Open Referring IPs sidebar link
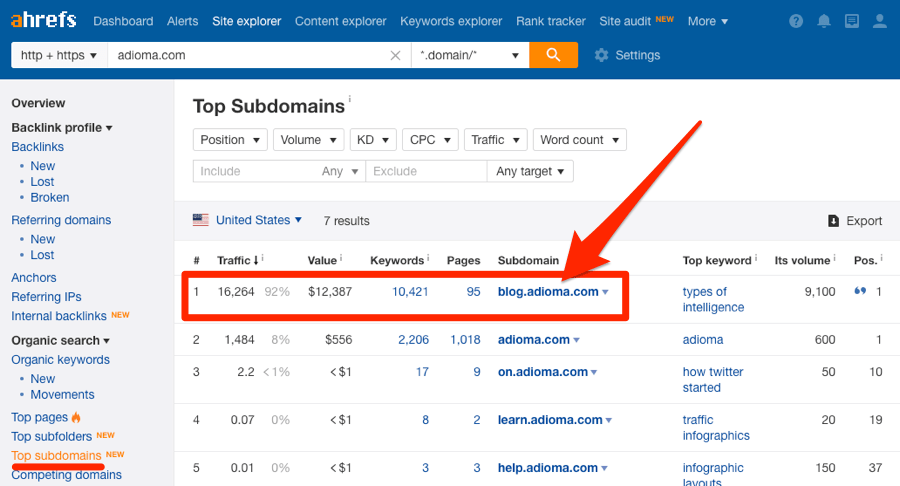Viewport: 900px width, 486px height. point(46,297)
